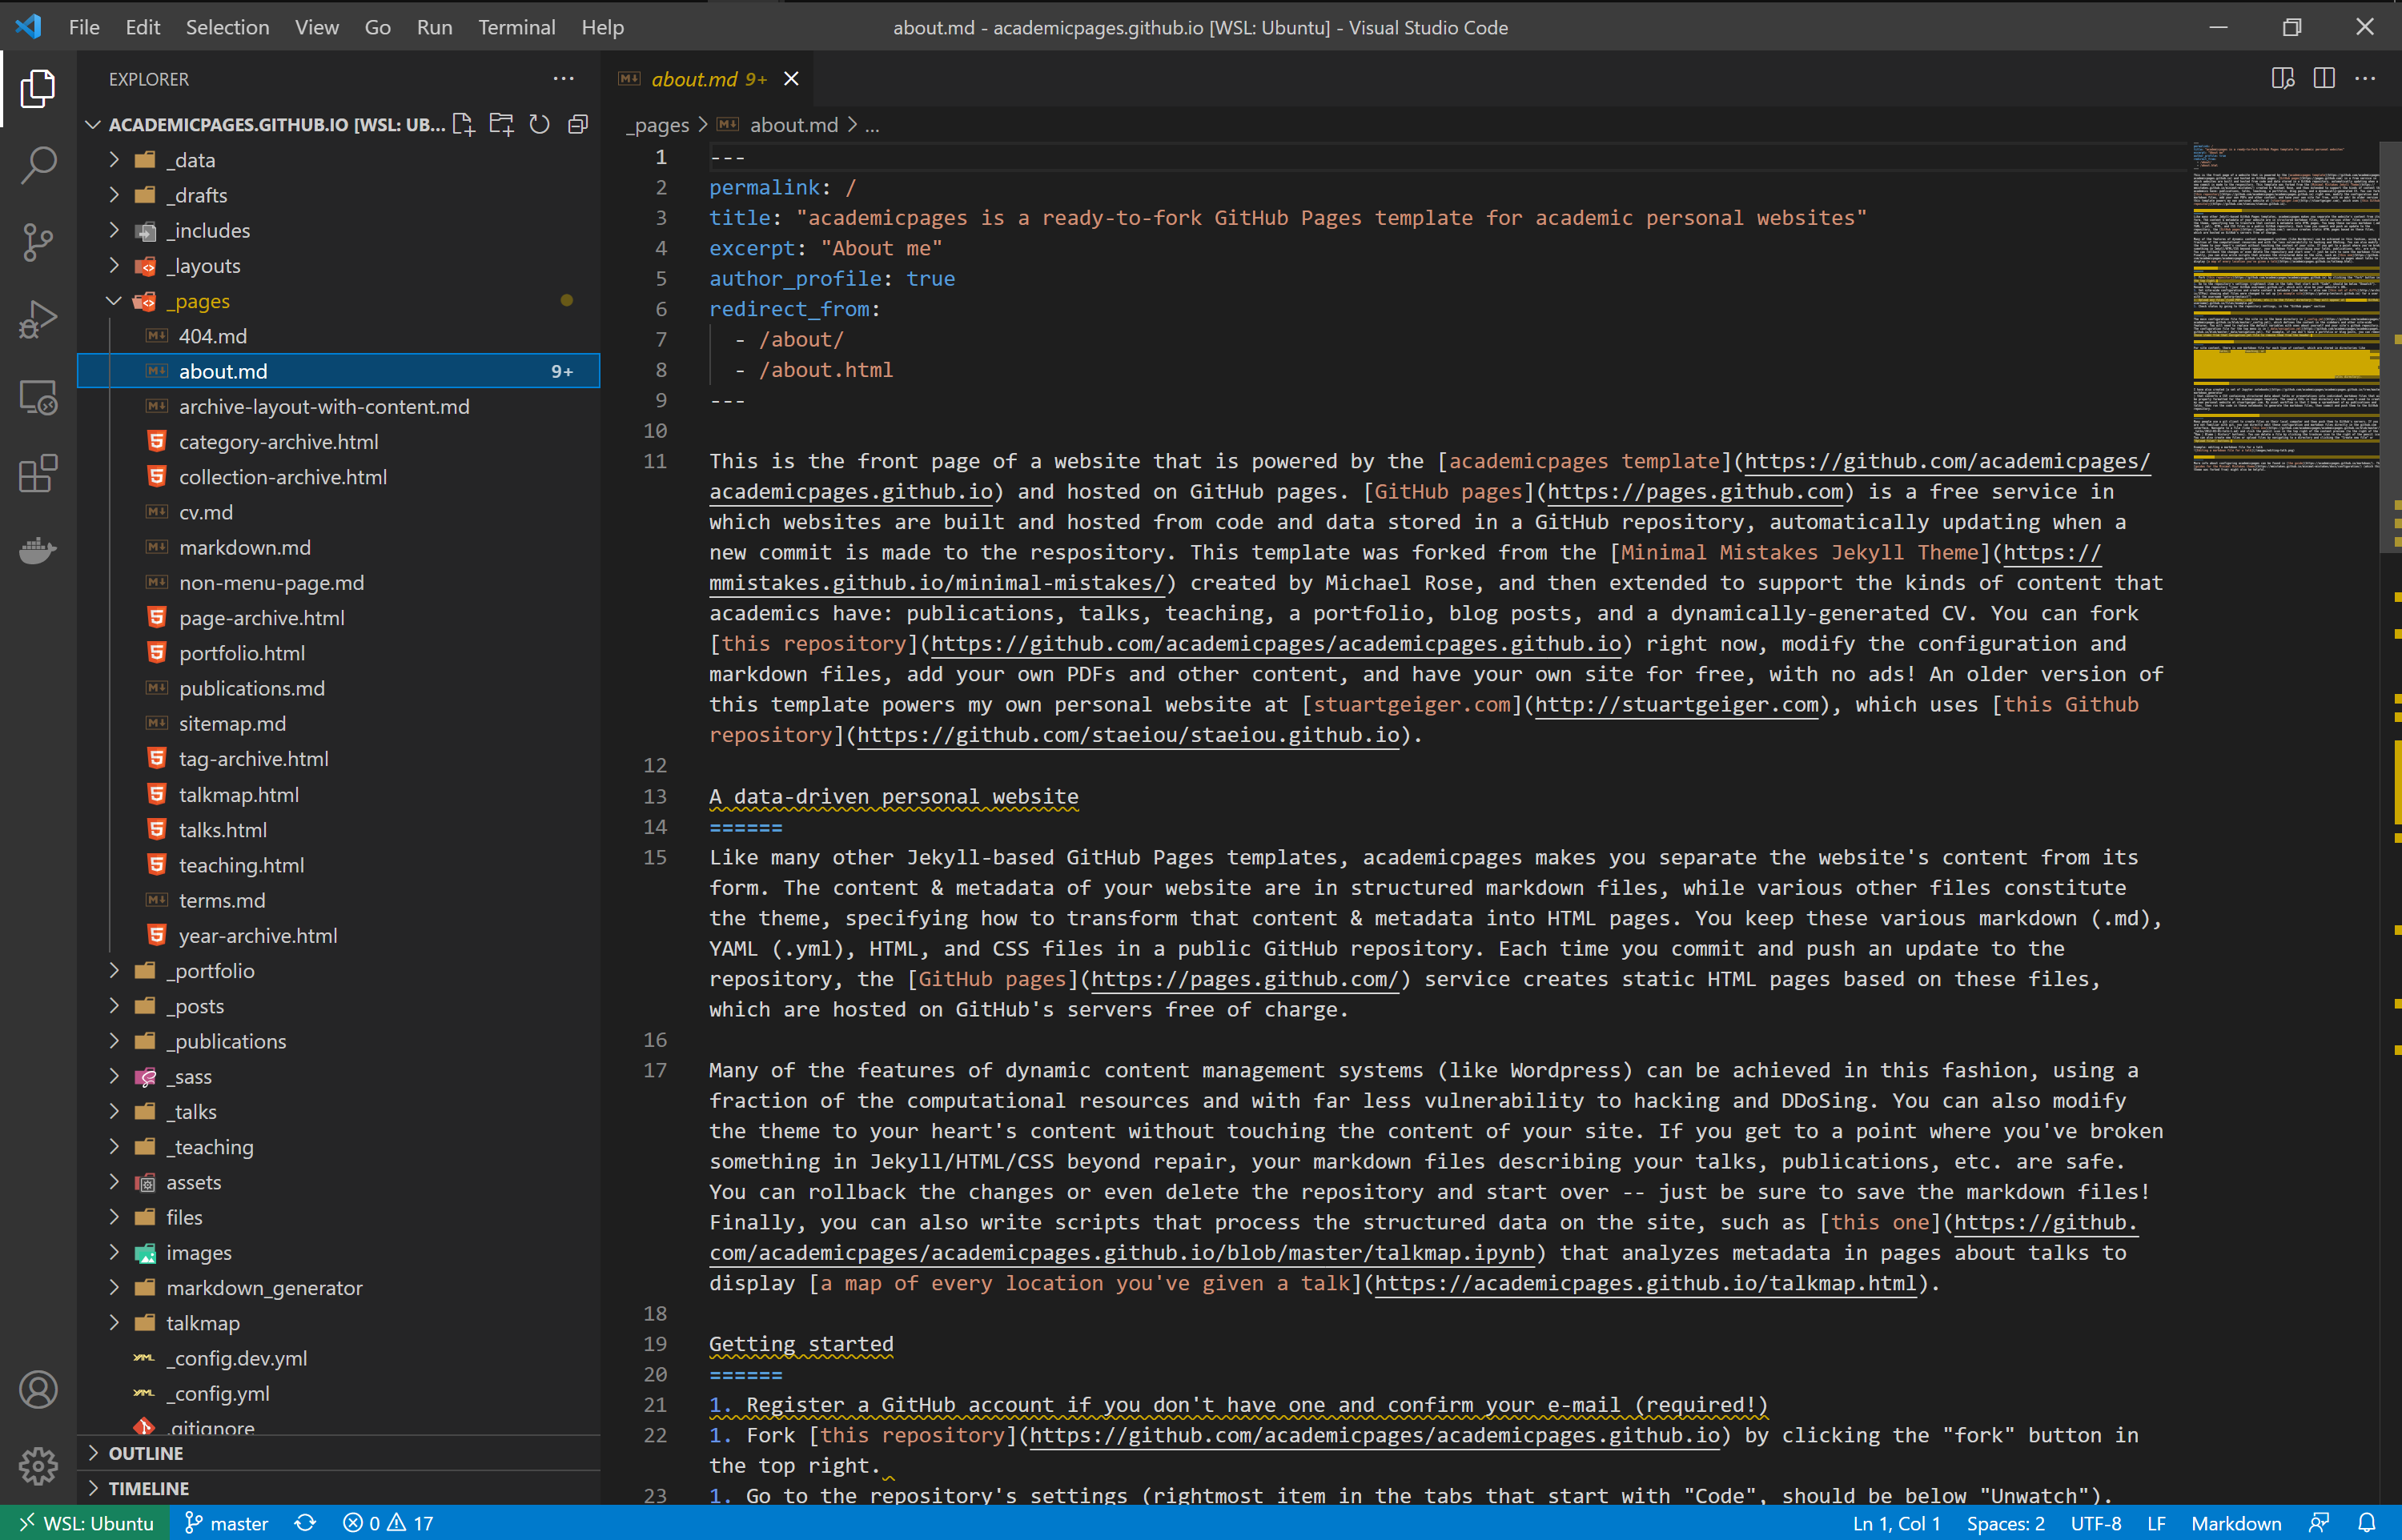This screenshot has width=2402, height=1540.
Task: Collapse all folders in explorer
Action: click(x=578, y=124)
